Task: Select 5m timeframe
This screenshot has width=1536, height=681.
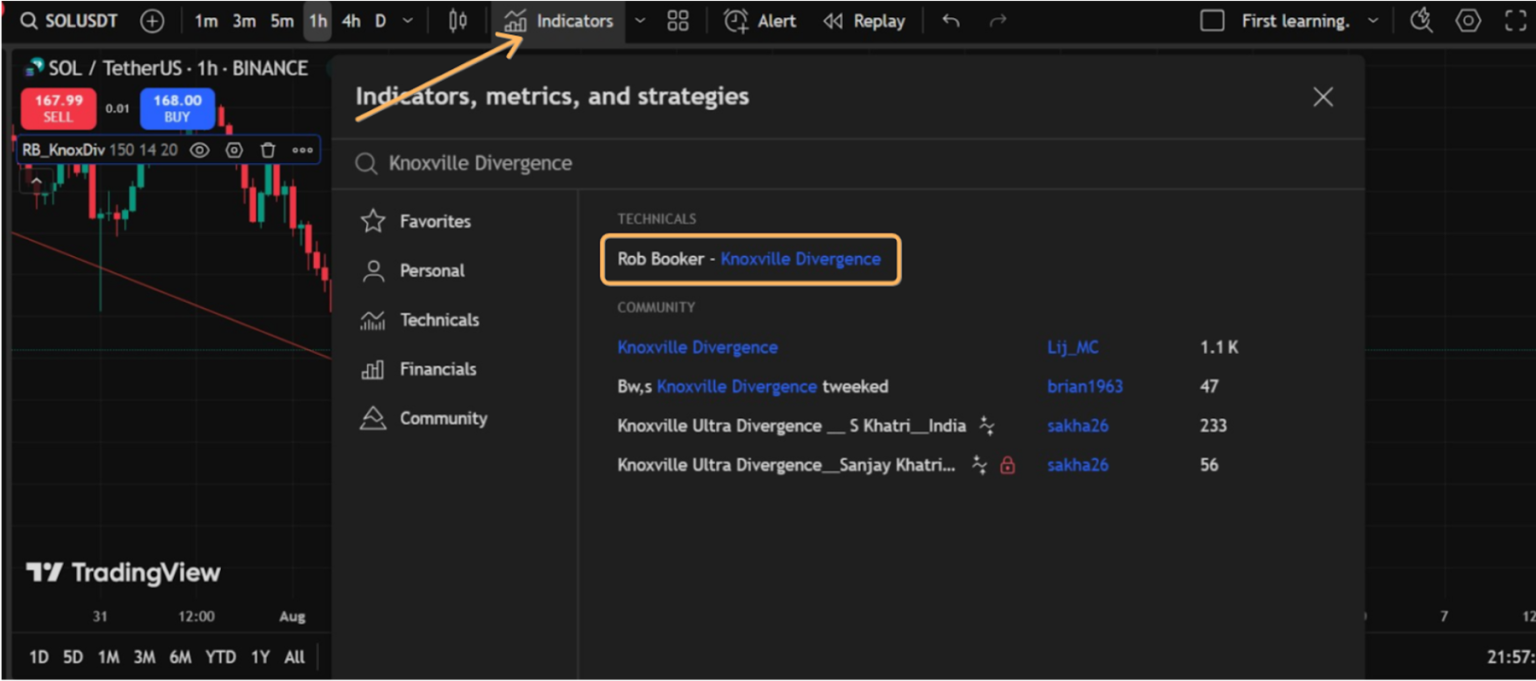Action: click(282, 21)
